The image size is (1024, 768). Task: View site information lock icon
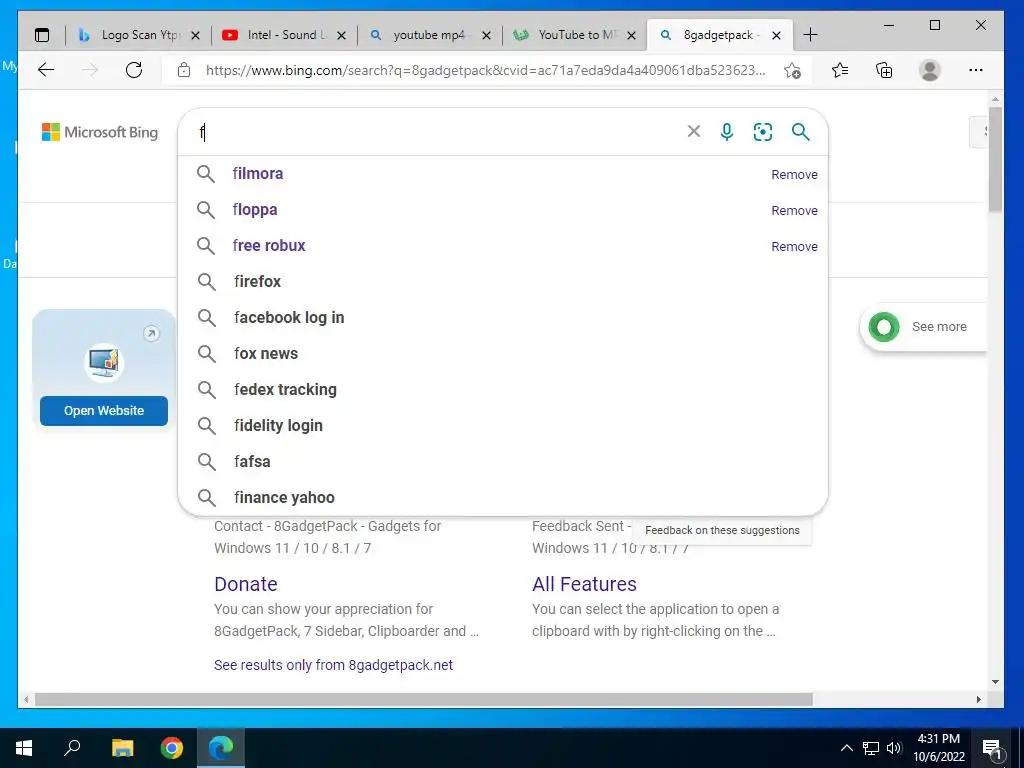pos(184,70)
